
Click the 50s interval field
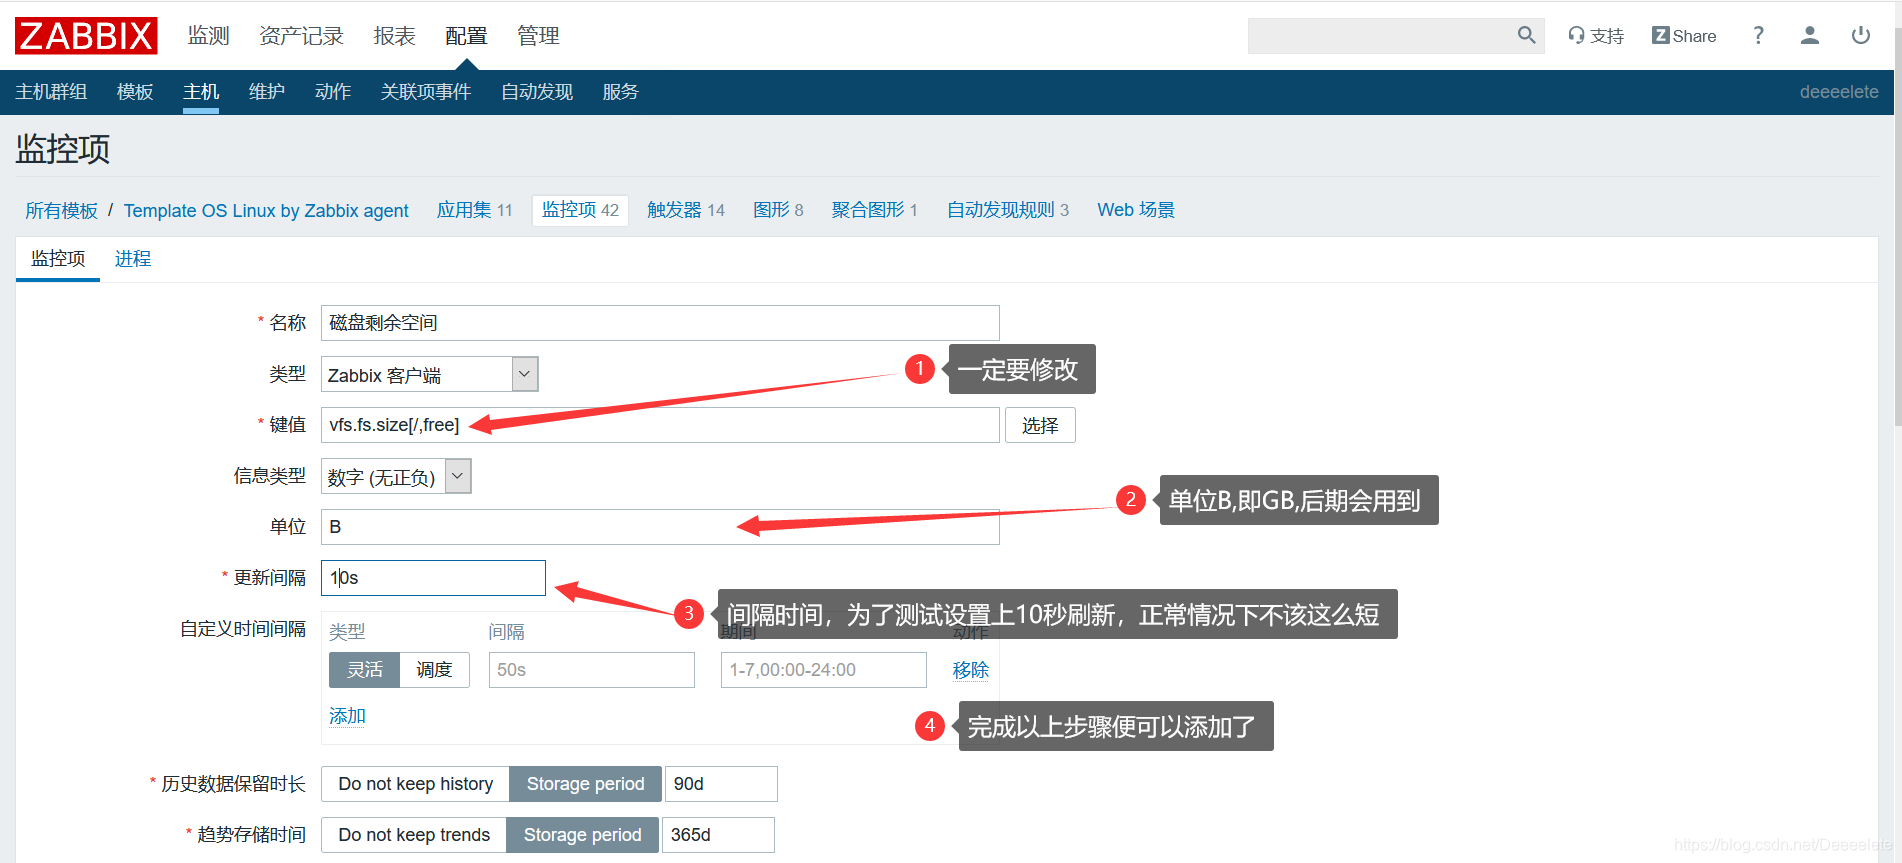point(592,670)
